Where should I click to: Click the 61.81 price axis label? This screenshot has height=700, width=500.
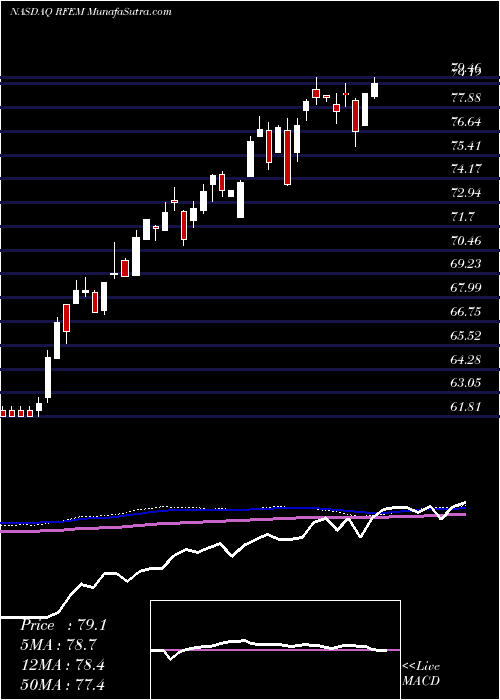tap(467, 407)
